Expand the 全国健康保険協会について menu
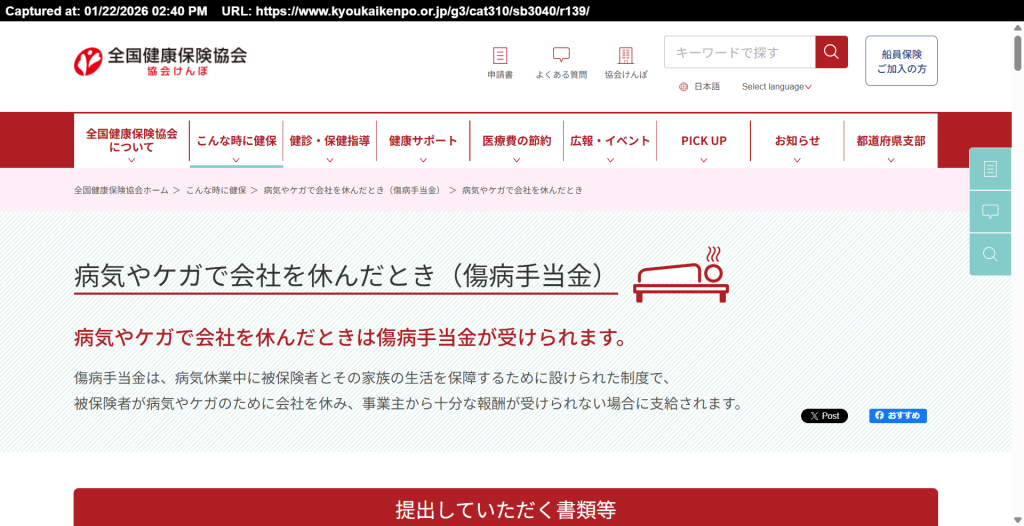 131,140
